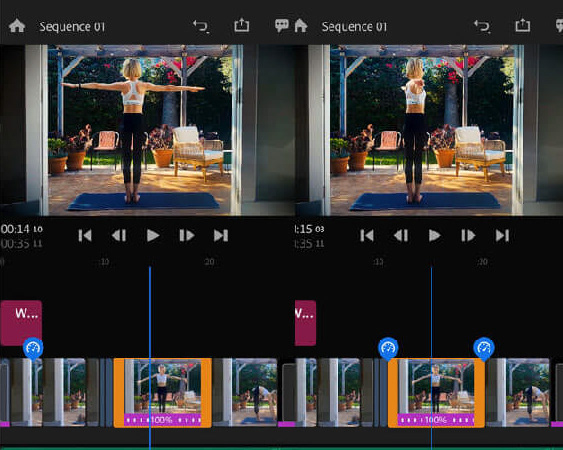Select left panel speed marker pin

(33, 348)
